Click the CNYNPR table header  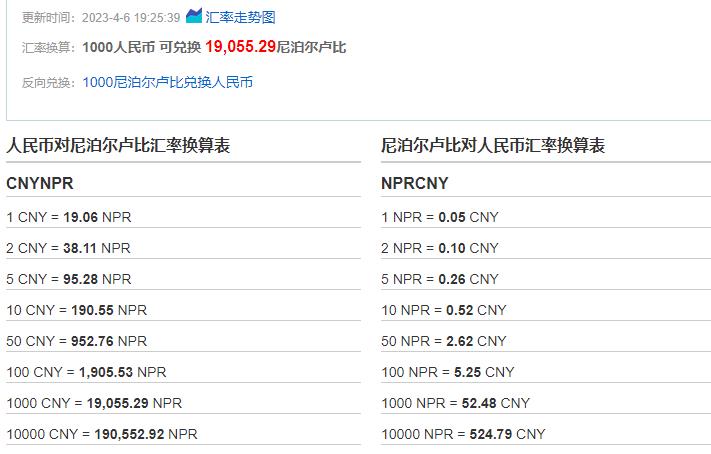click(40, 184)
